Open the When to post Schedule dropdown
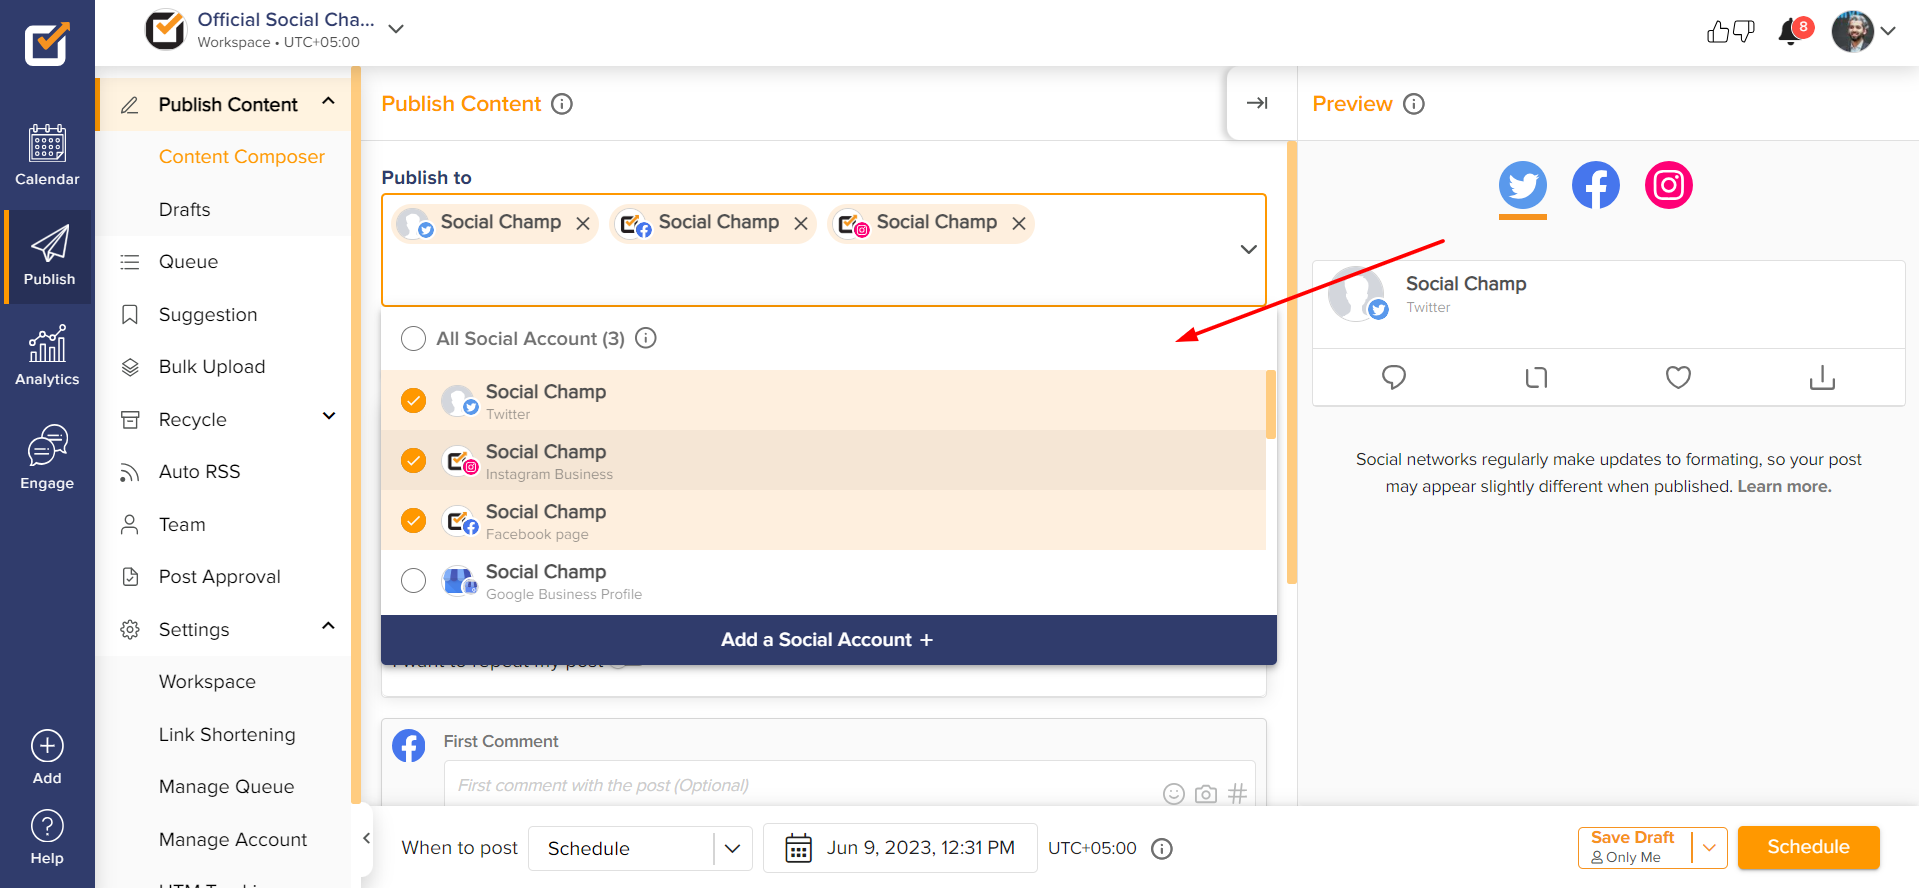This screenshot has width=1919, height=888. pos(640,848)
